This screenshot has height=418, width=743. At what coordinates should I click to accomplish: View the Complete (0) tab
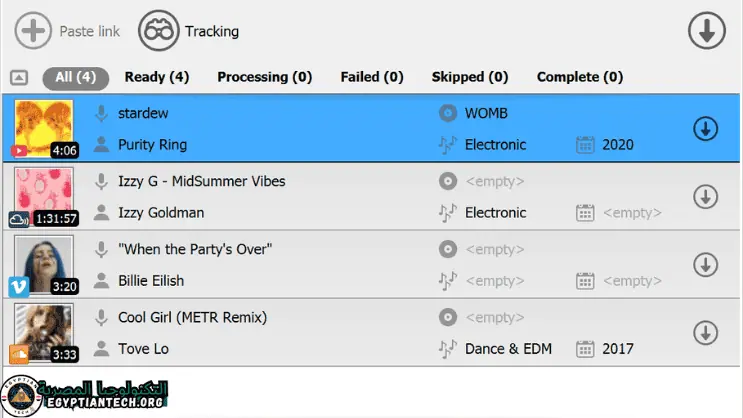tap(579, 77)
